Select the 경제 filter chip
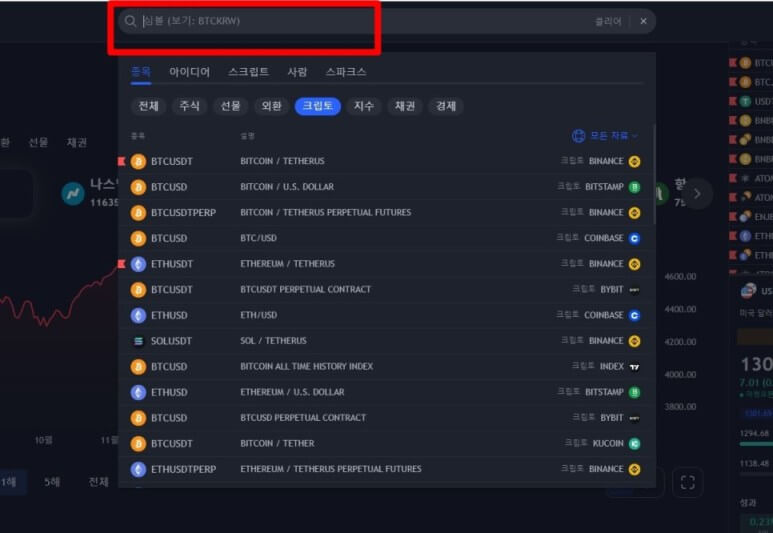The image size is (773, 533). click(446, 106)
